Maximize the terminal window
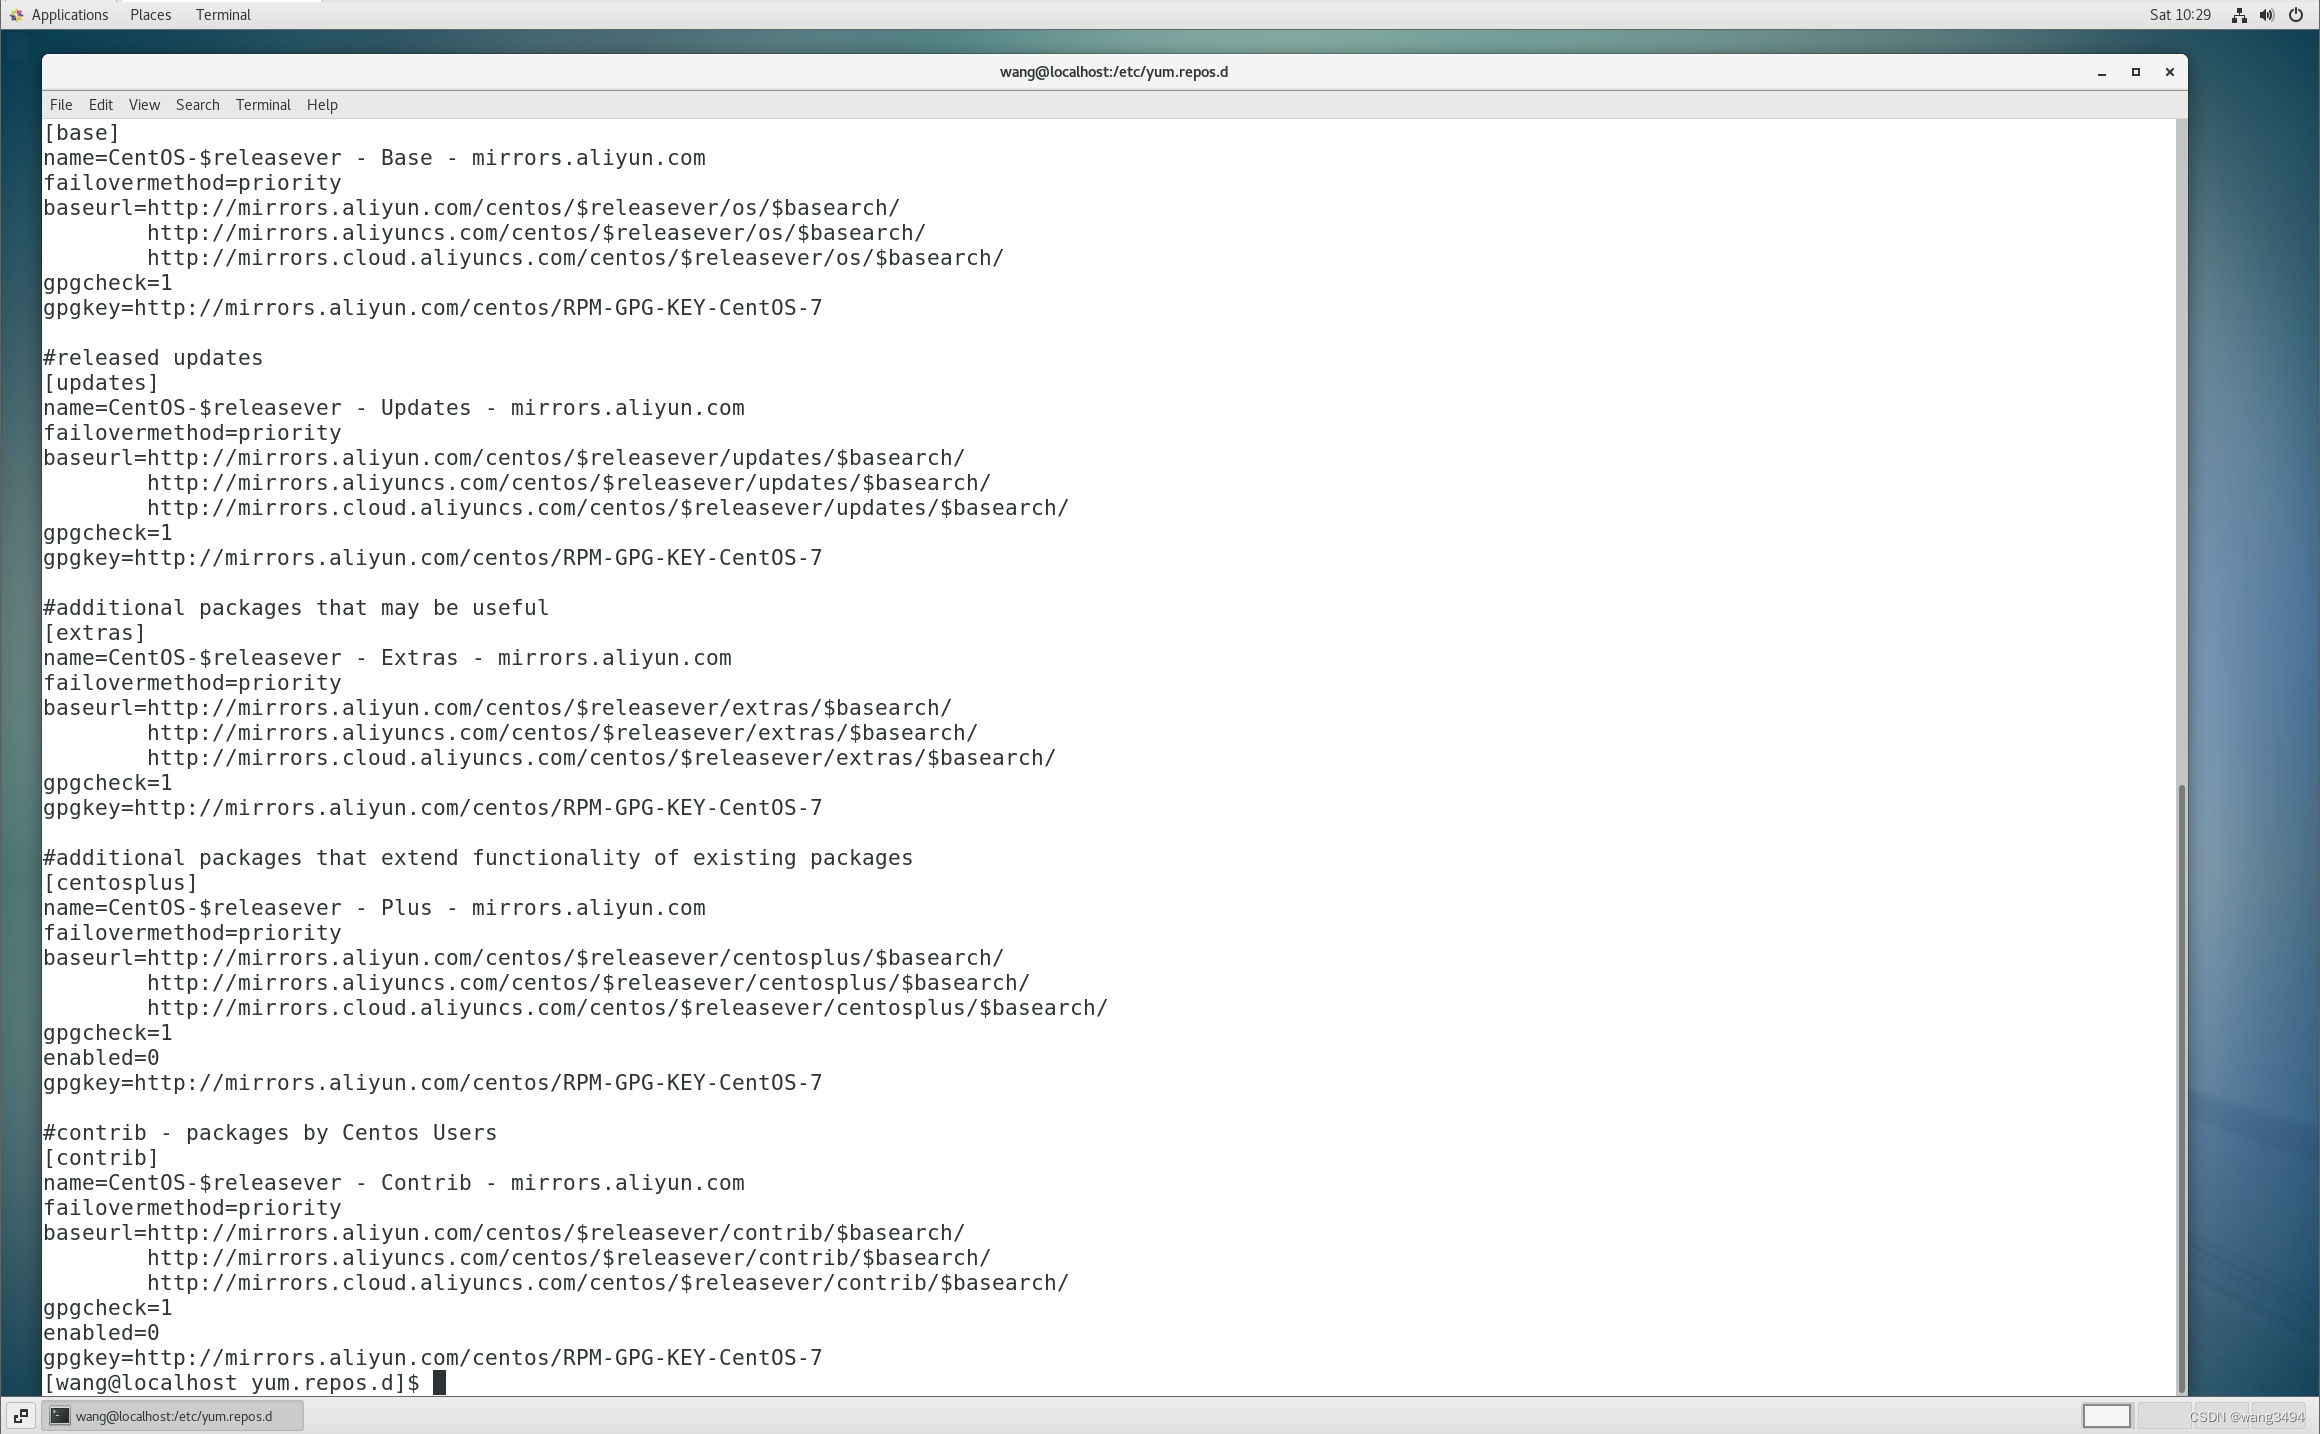 2136,72
